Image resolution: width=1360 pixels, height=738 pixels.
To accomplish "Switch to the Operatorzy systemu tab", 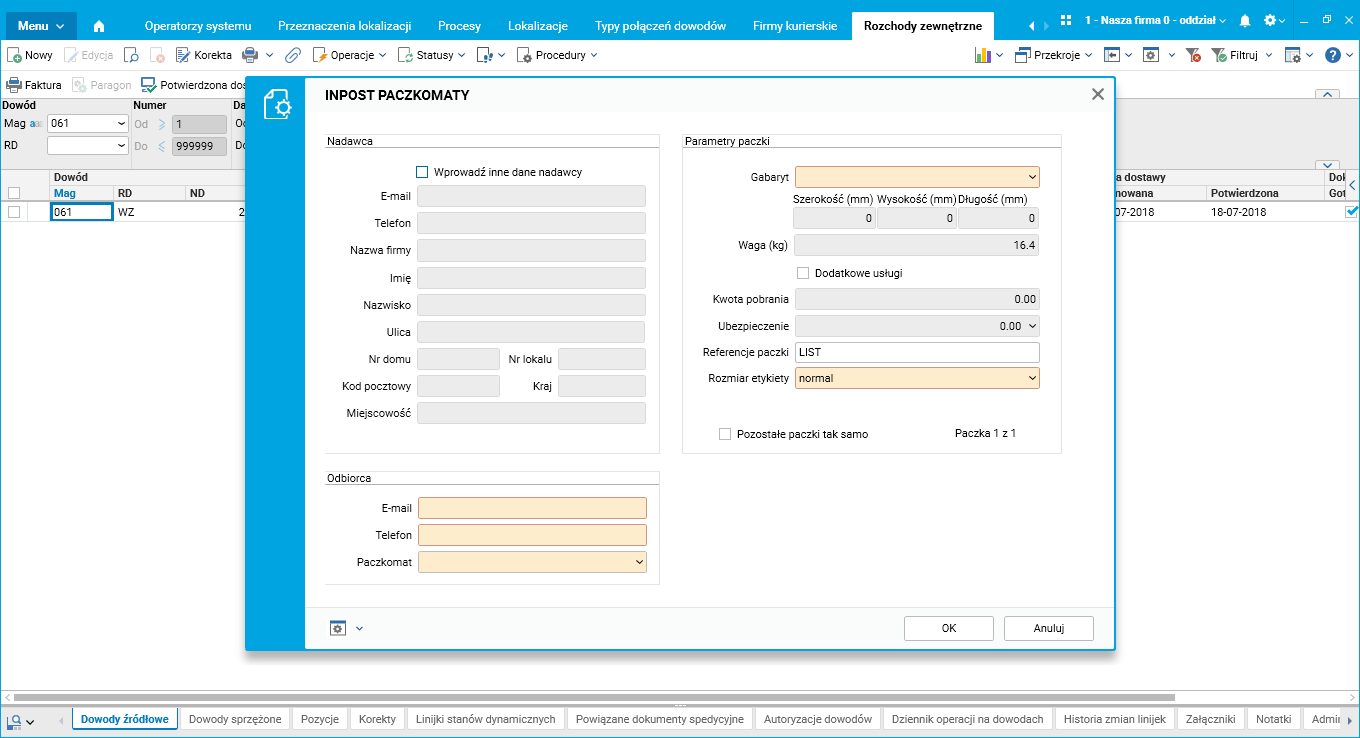I will click(198, 25).
